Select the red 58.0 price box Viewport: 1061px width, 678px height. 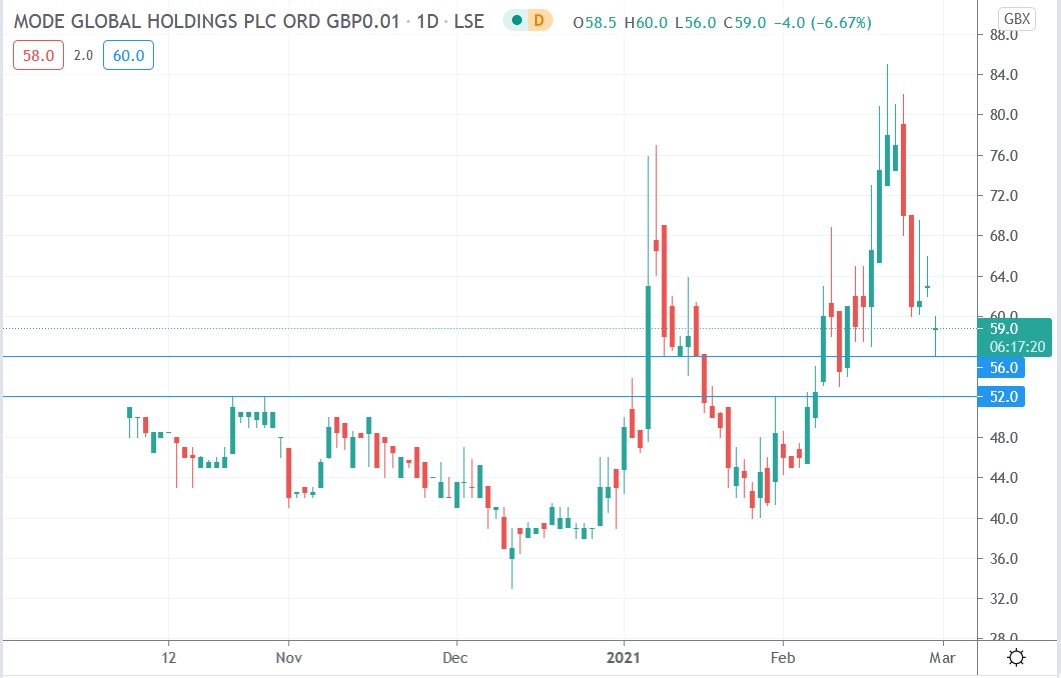coord(37,56)
